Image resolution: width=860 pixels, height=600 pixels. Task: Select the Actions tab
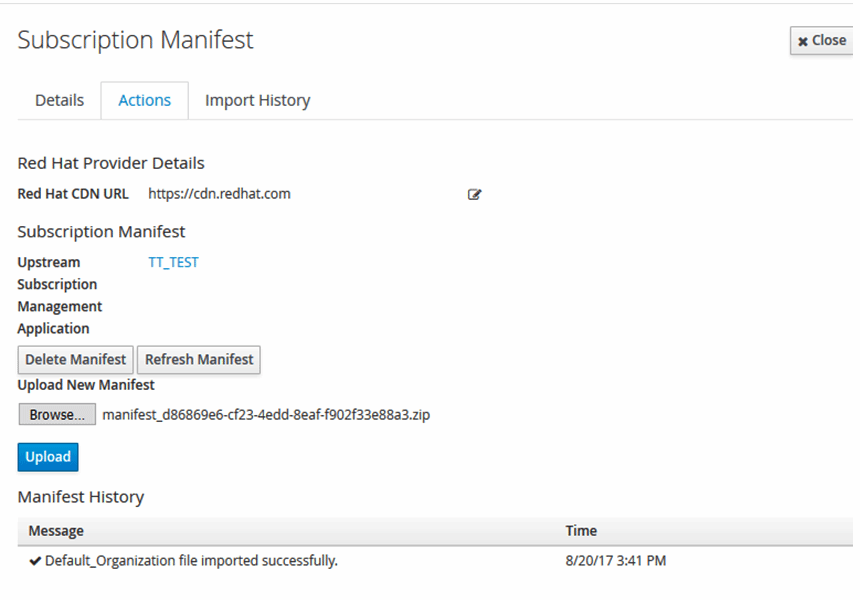(144, 99)
